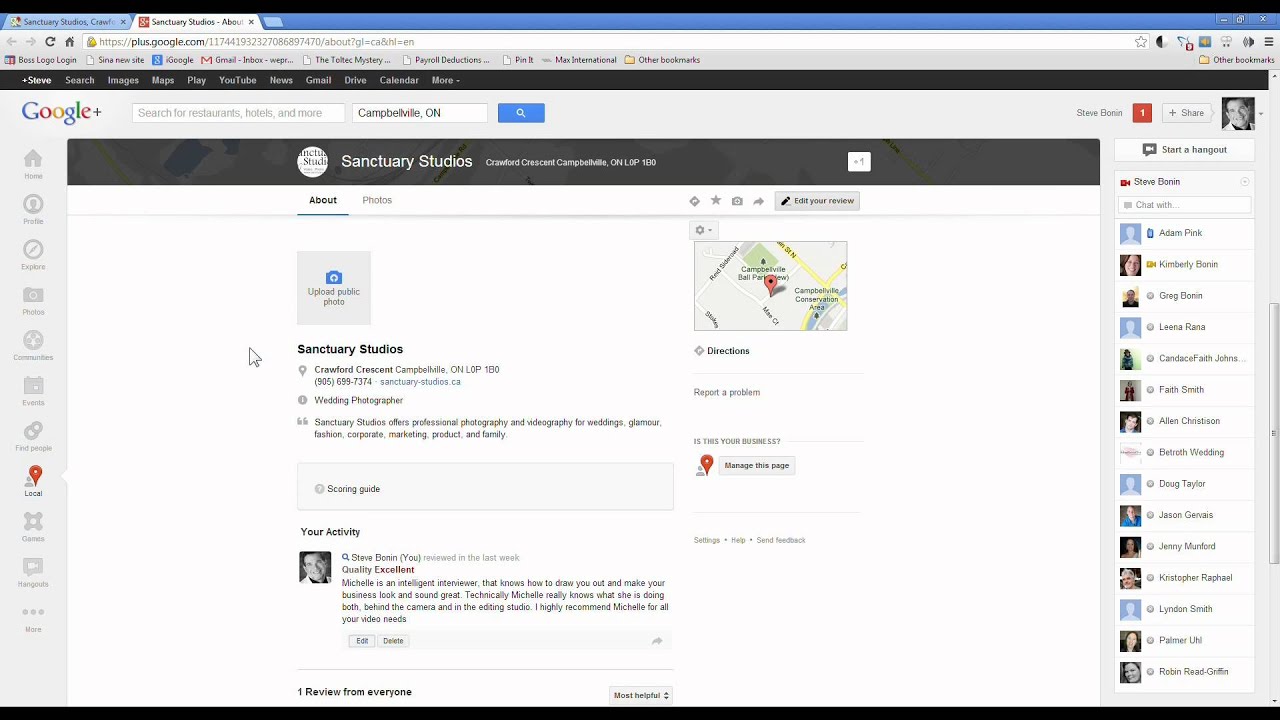Viewport: 1280px width, 720px height.
Task: Open the gear dropdown above the map
Action: pyautogui.click(x=704, y=230)
